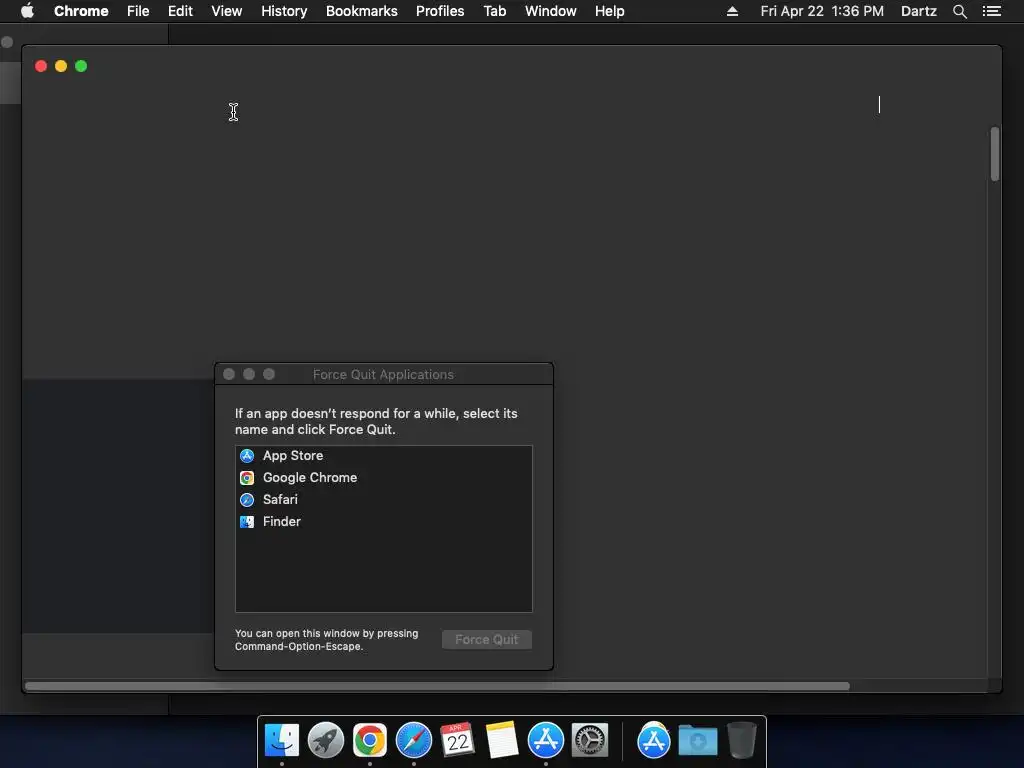Open Spotlight search magnifier icon
Image resolution: width=1024 pixels, height=768 pixels.
pos(959,11)
